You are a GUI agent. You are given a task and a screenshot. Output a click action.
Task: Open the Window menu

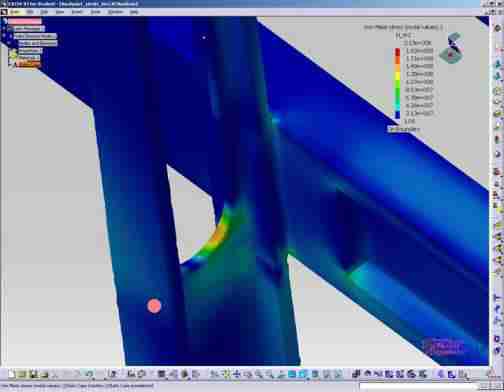click(x=115, y=12)
